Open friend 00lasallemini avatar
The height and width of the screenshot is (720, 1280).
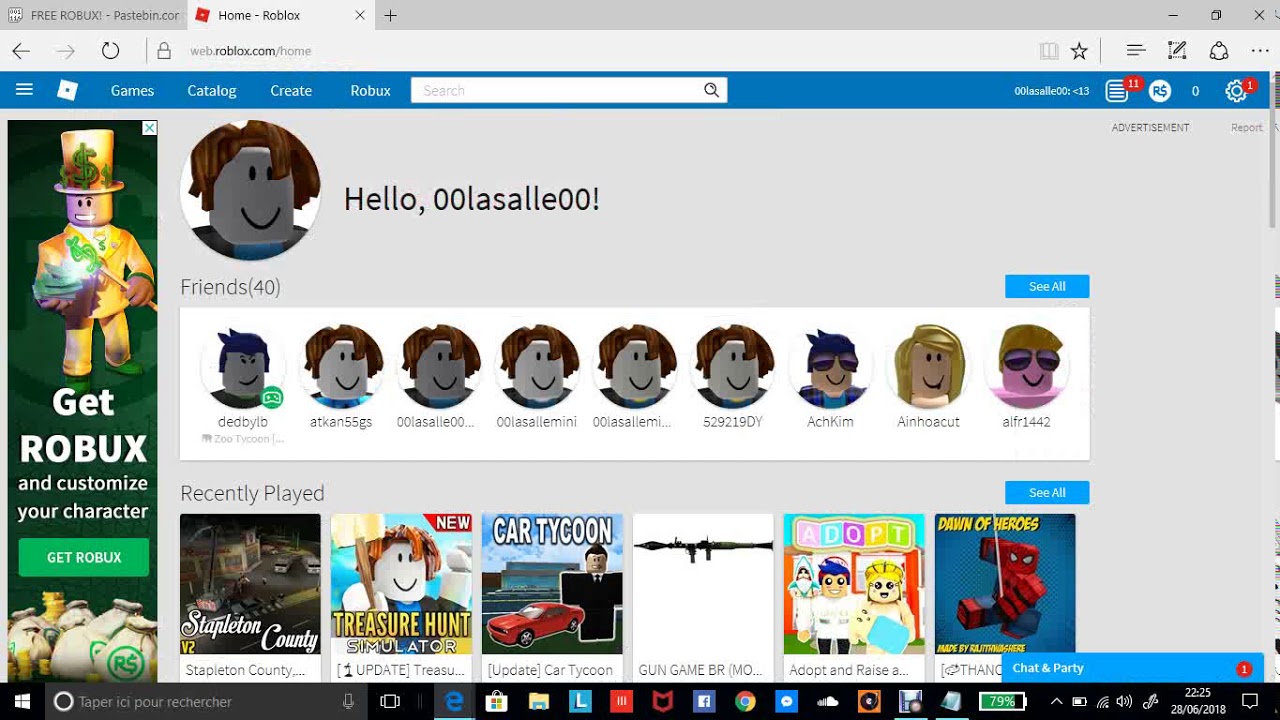537,366
